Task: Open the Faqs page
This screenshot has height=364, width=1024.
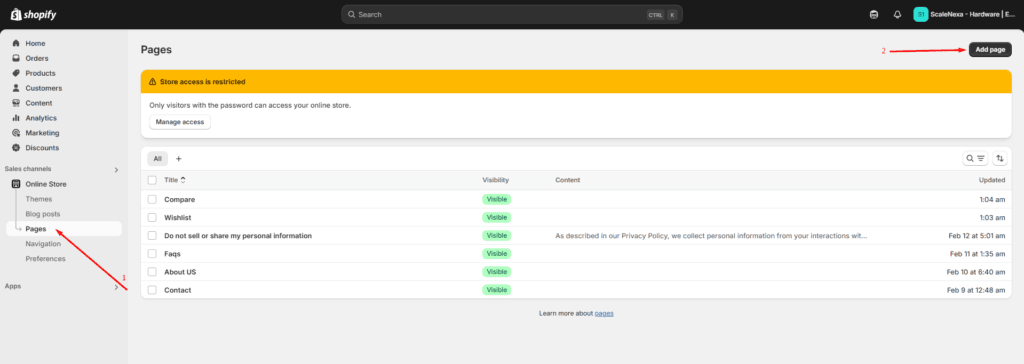Action: (172, 254)
